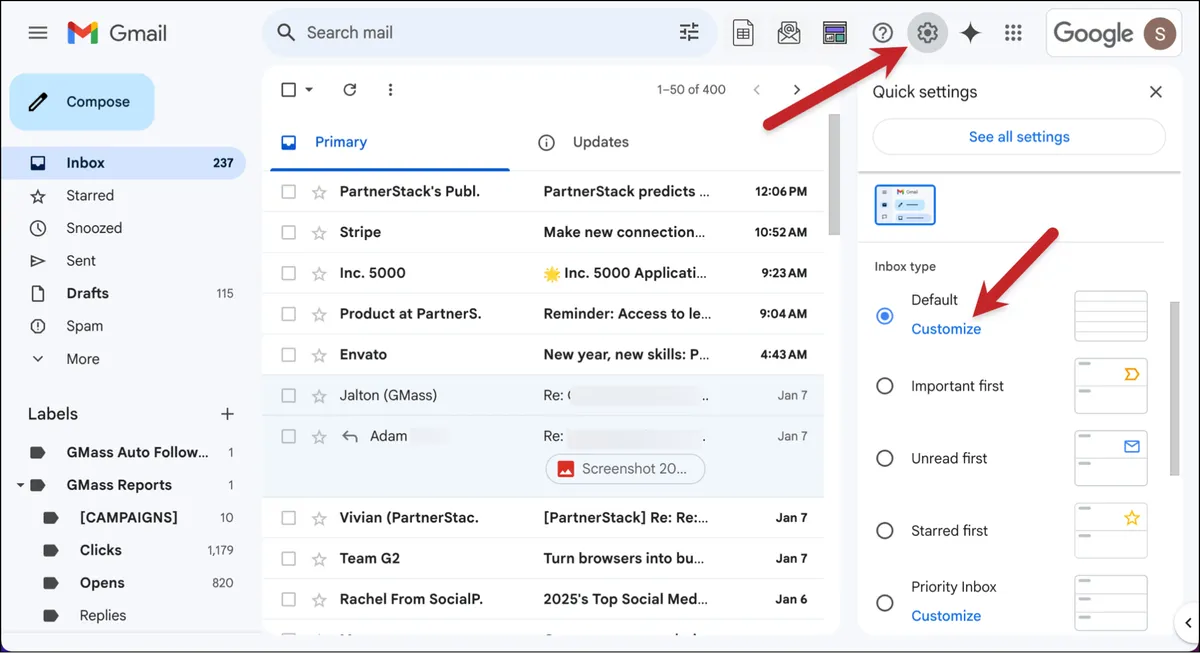The width and height of the screenshot is (1200, 653).
Task: Choose Default inbox type radio button
Action: tap(884, 316)
